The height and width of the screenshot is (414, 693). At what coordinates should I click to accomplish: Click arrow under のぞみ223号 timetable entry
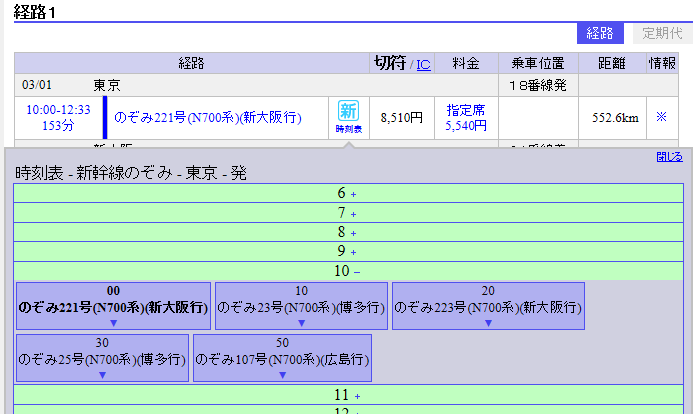click(x=488, y=323)
